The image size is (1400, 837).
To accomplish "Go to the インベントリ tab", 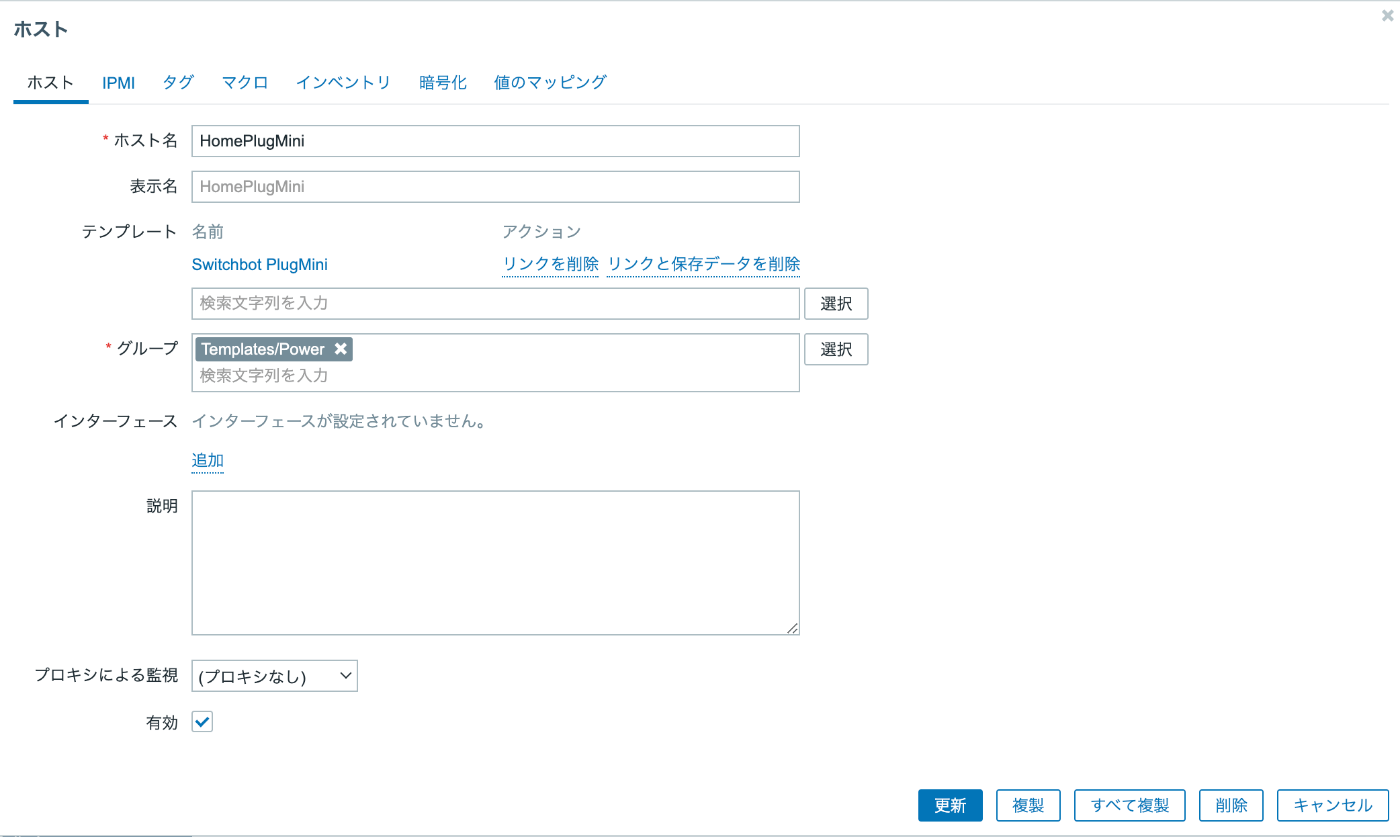I will pos(343,83).
